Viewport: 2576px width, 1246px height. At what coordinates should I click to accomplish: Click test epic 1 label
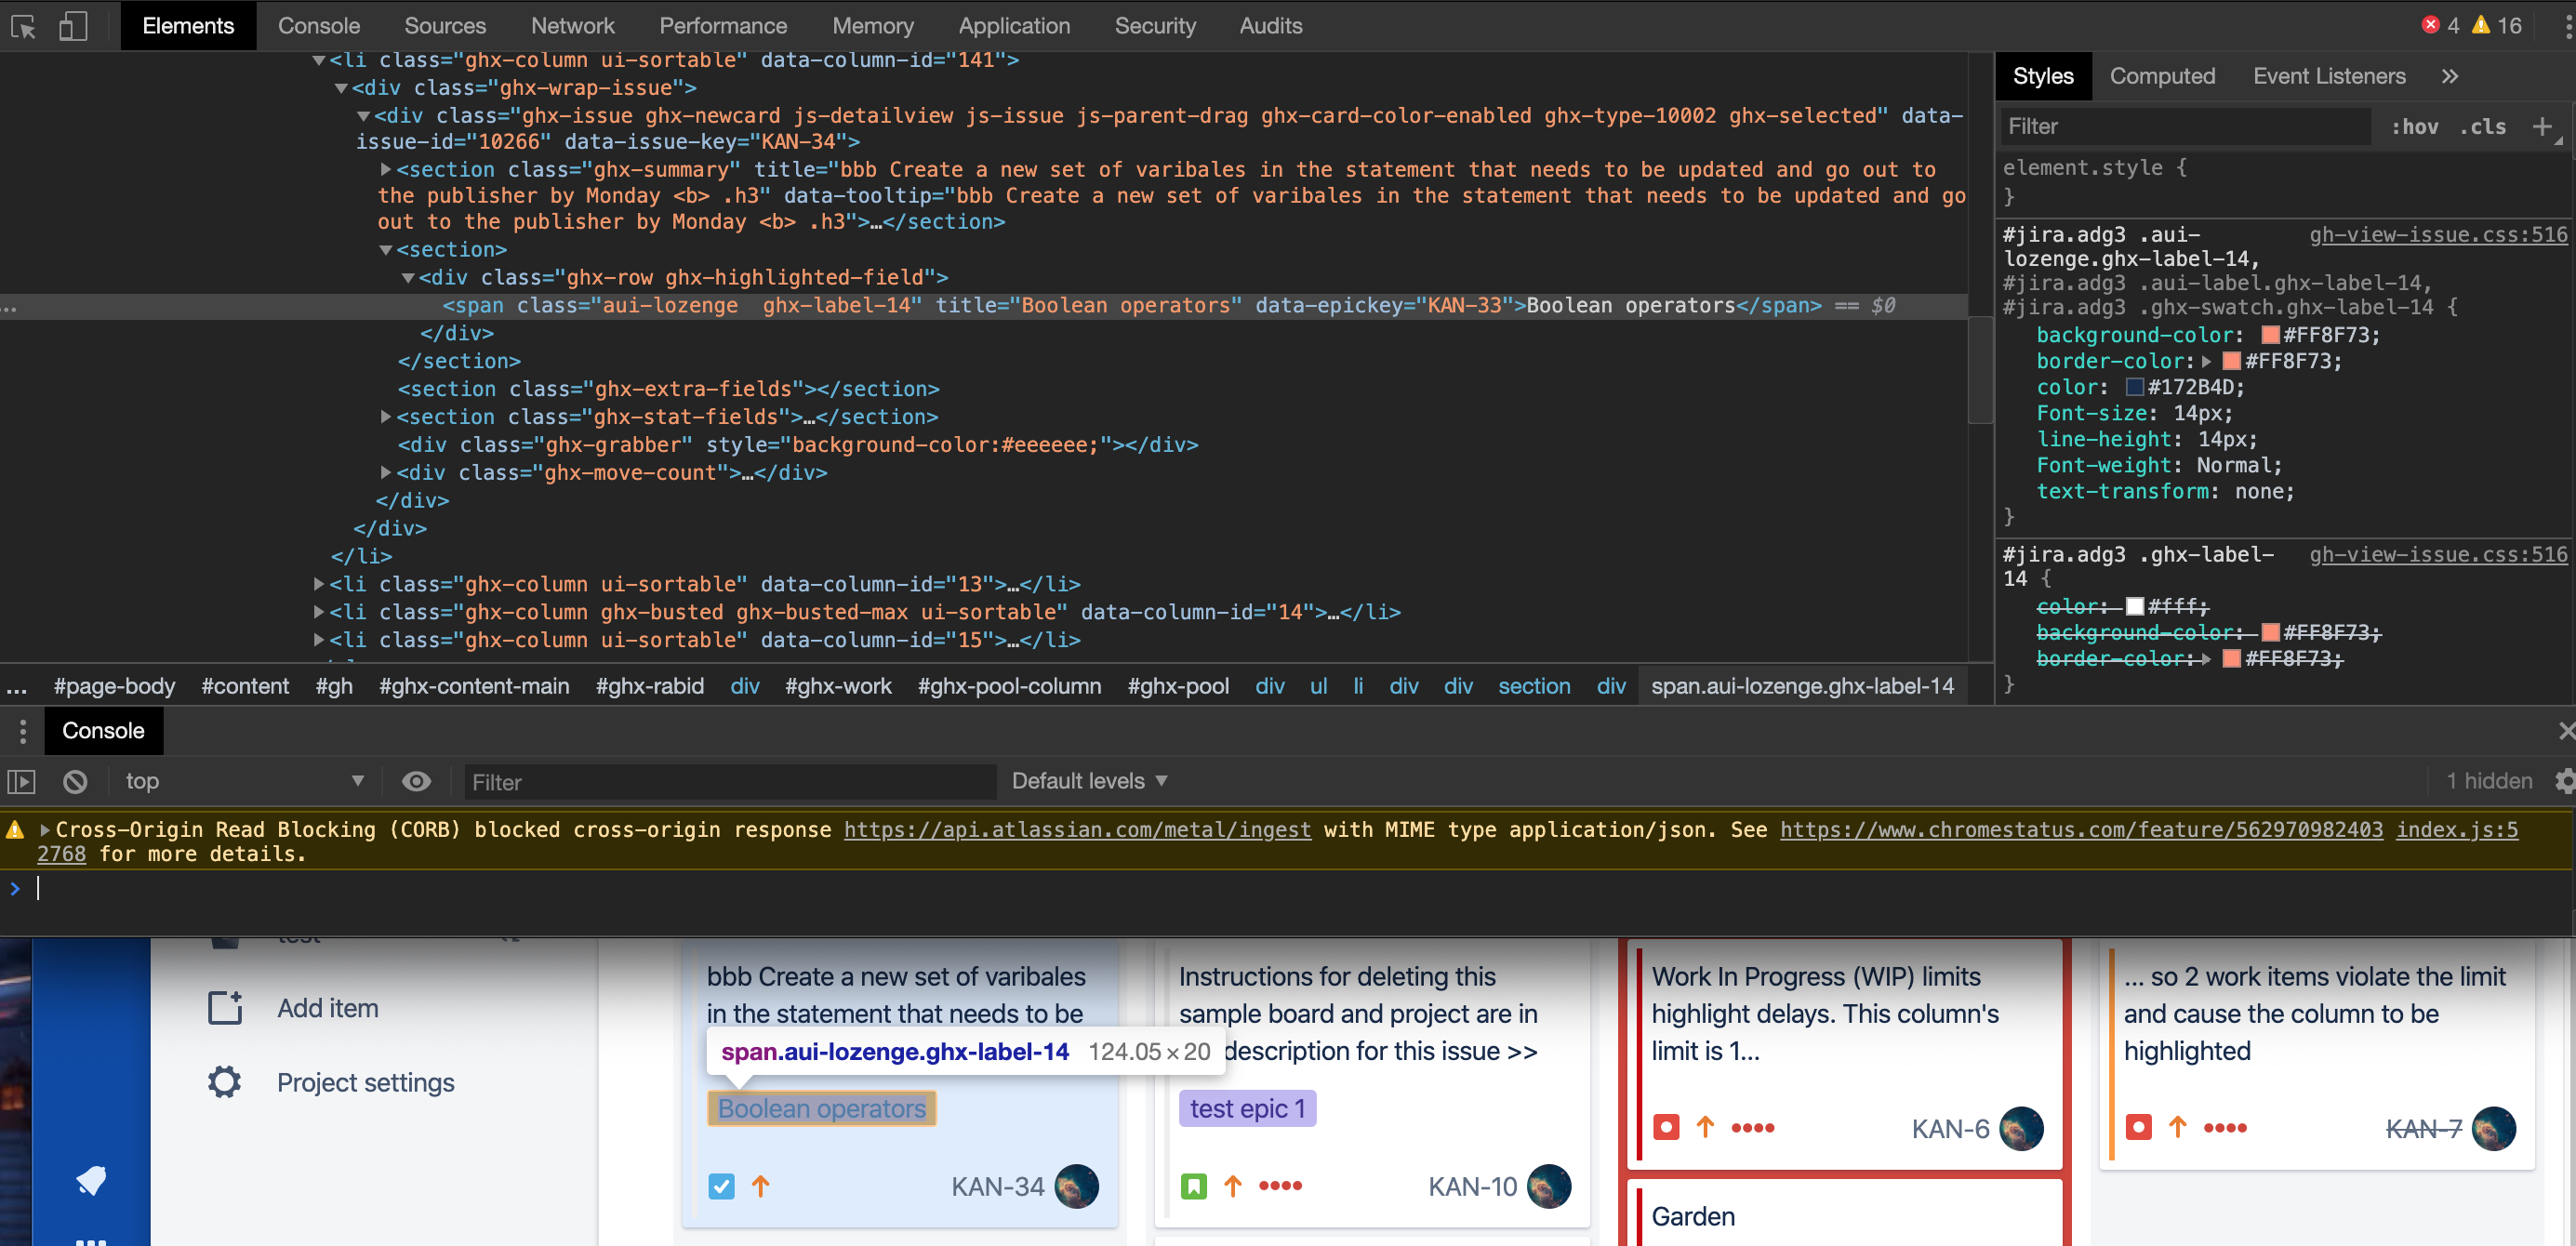coord(1247,1108)
